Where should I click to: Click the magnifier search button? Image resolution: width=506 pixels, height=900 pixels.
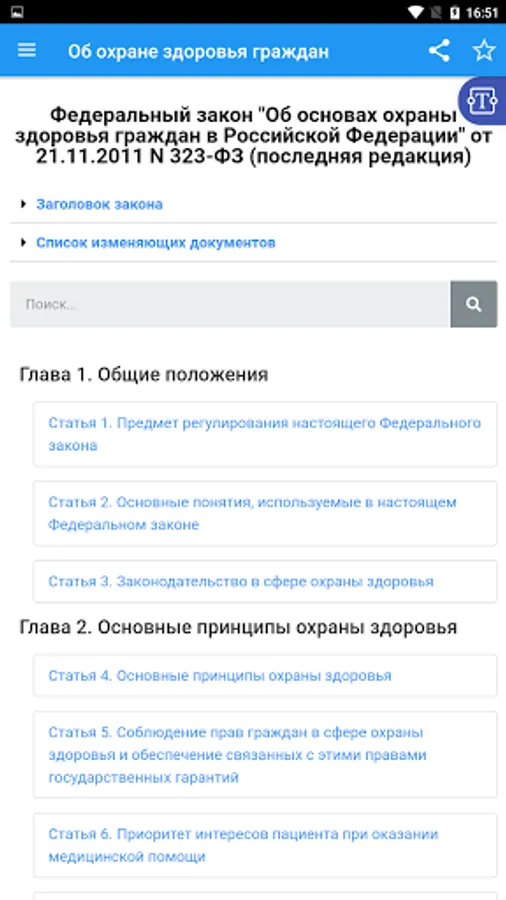473,304
